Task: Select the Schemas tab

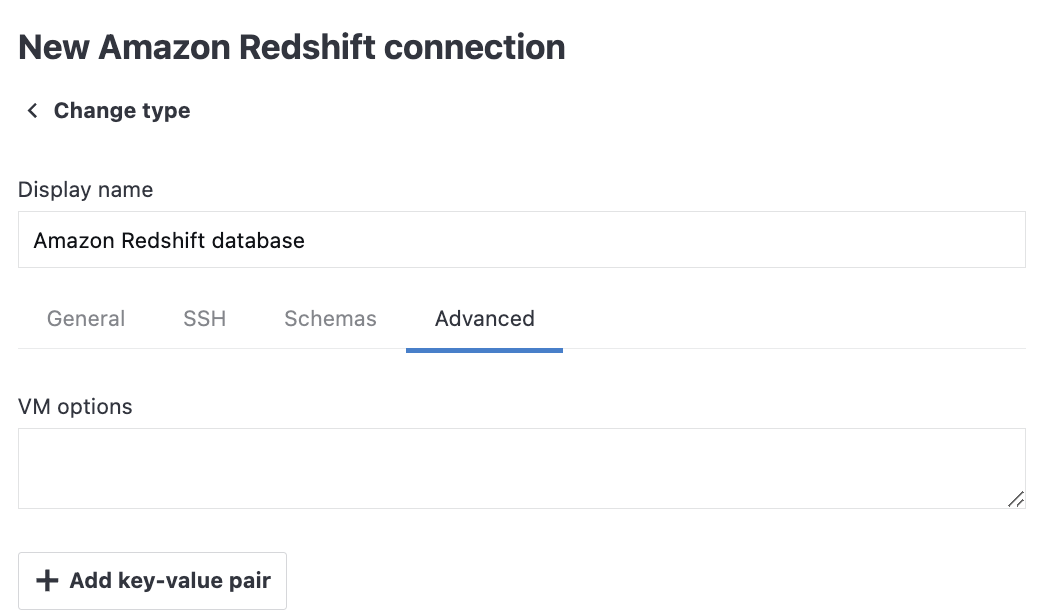Action: [x=330, y=318]
